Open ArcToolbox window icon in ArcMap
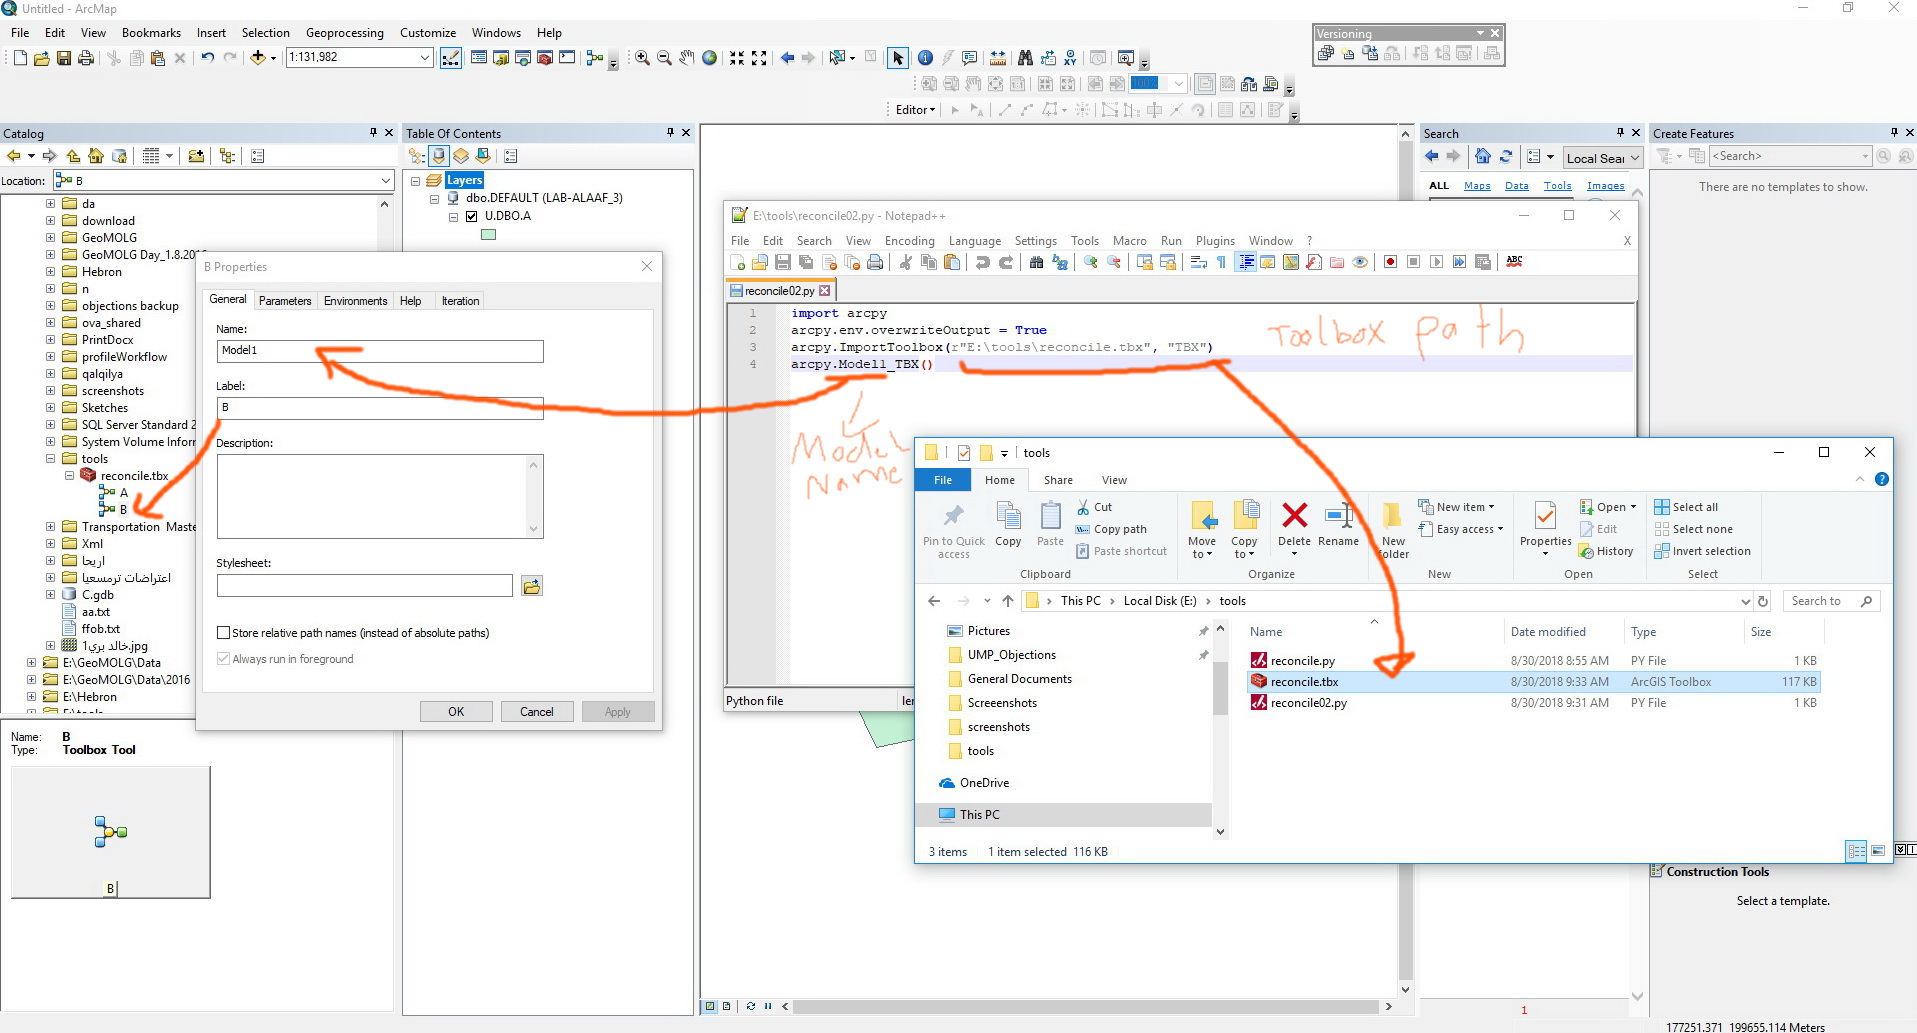Viewport: 1917px width, 1033px height. coord(545,58)
